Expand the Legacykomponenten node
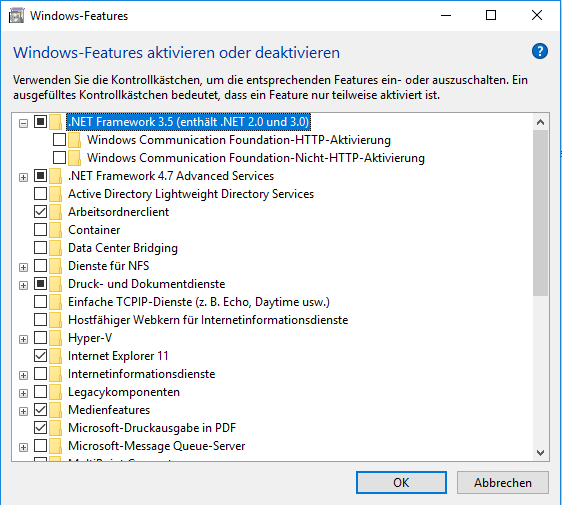 point(23,393)
